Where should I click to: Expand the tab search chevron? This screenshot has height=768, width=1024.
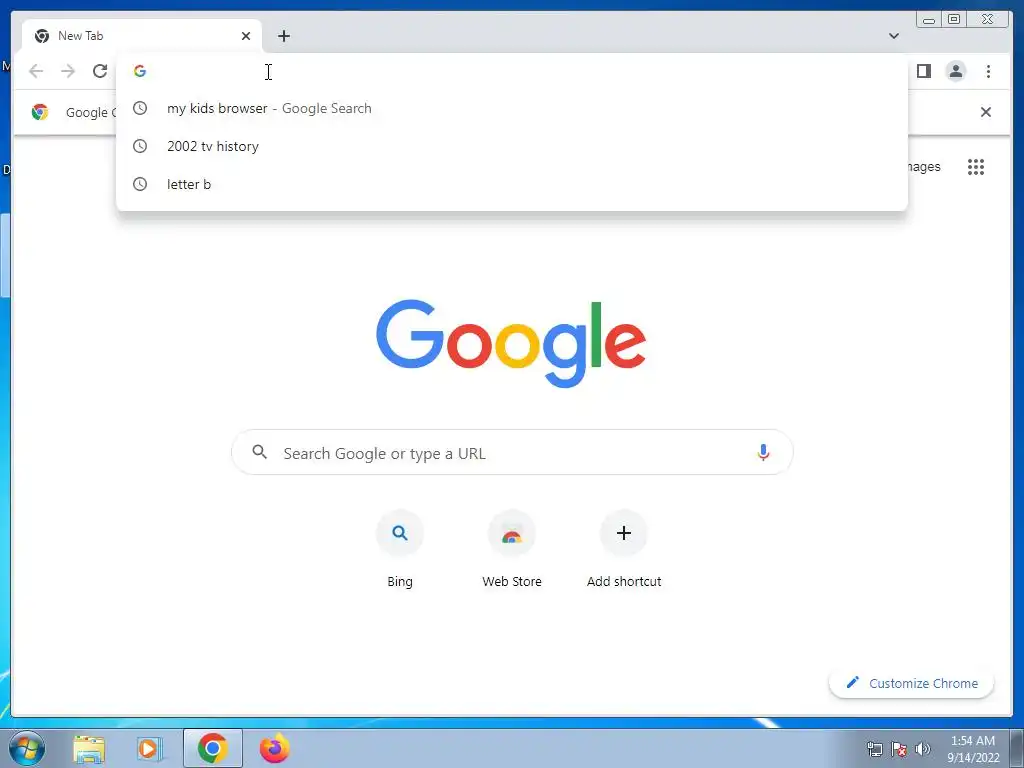[893, 36]
